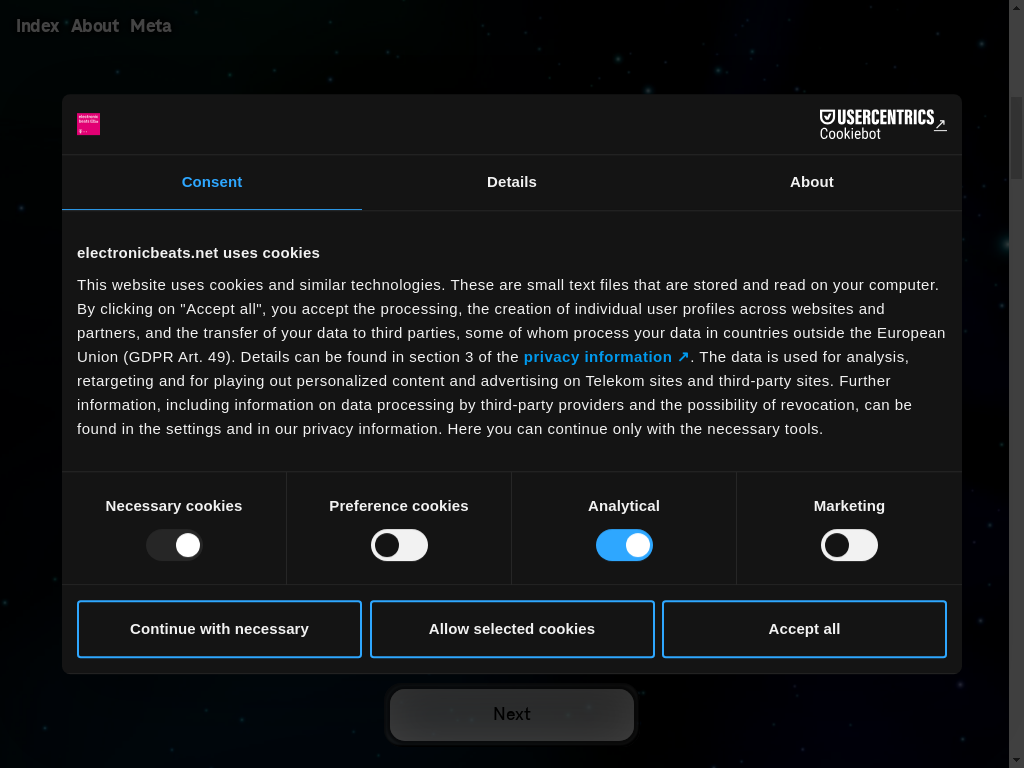
Task: Click Continue with necessary button
Action: pyautogui.click(x=219, y=629)
